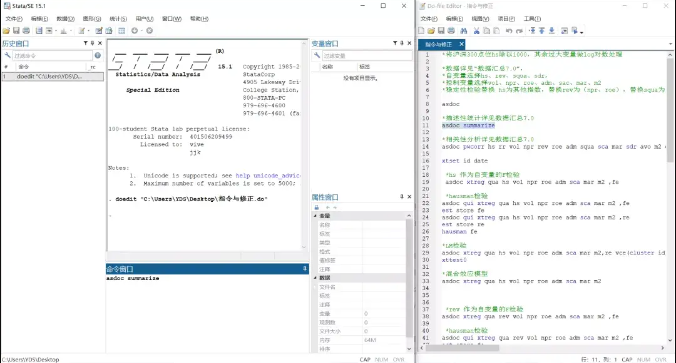Click the filter funnel icon in history window header
Image resolution: width=676 pixels, height=363 pixels.
(x=85, y=43)
